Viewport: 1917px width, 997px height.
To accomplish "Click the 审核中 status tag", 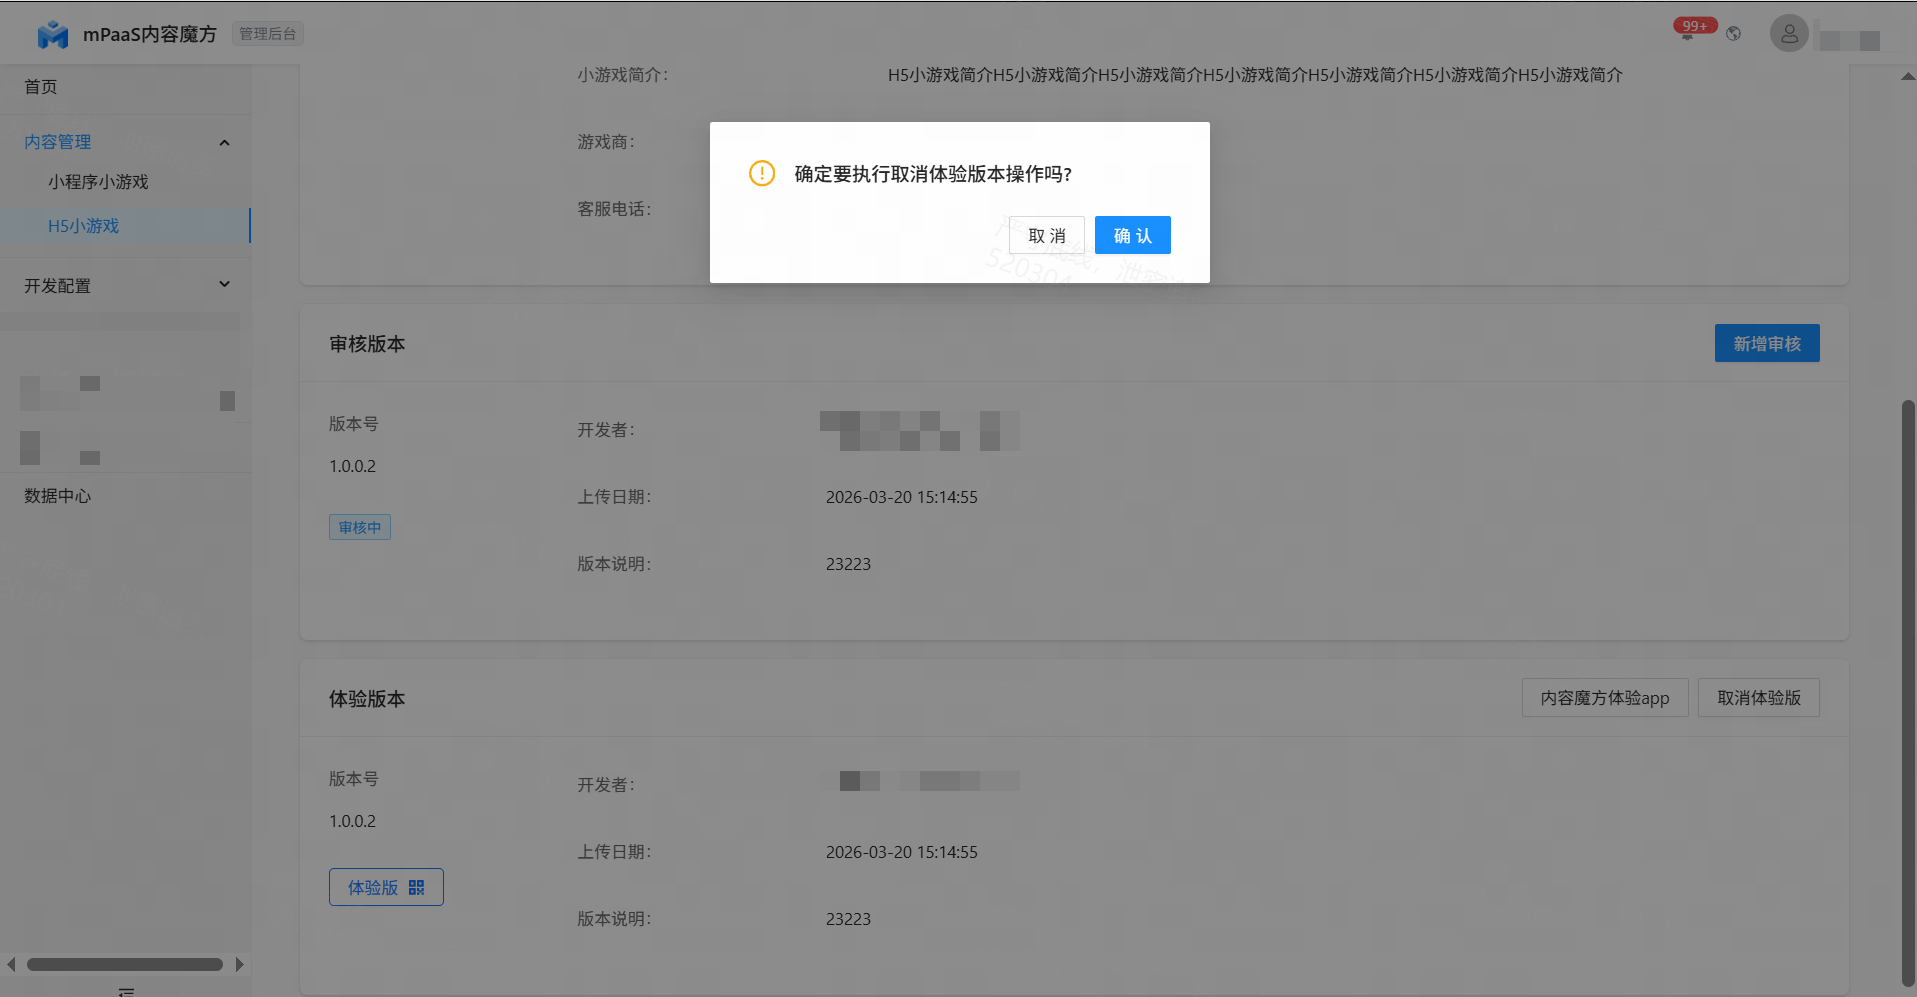I will [360, 527].
